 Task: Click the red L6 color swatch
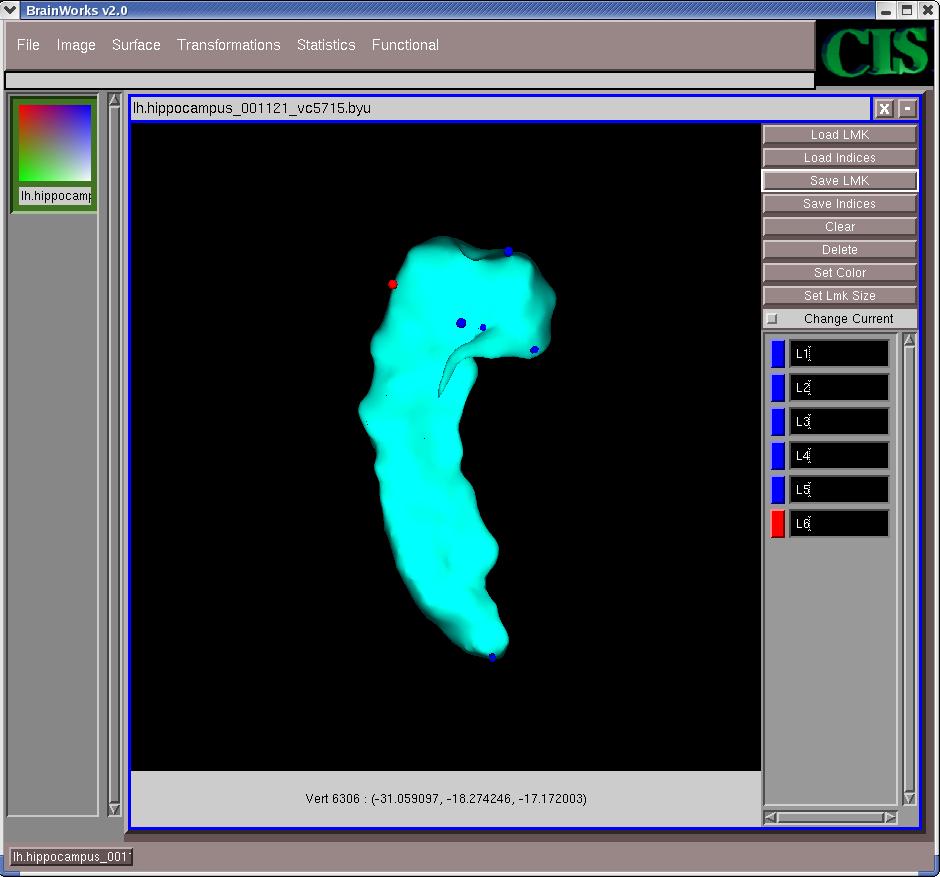click(778, 523)
